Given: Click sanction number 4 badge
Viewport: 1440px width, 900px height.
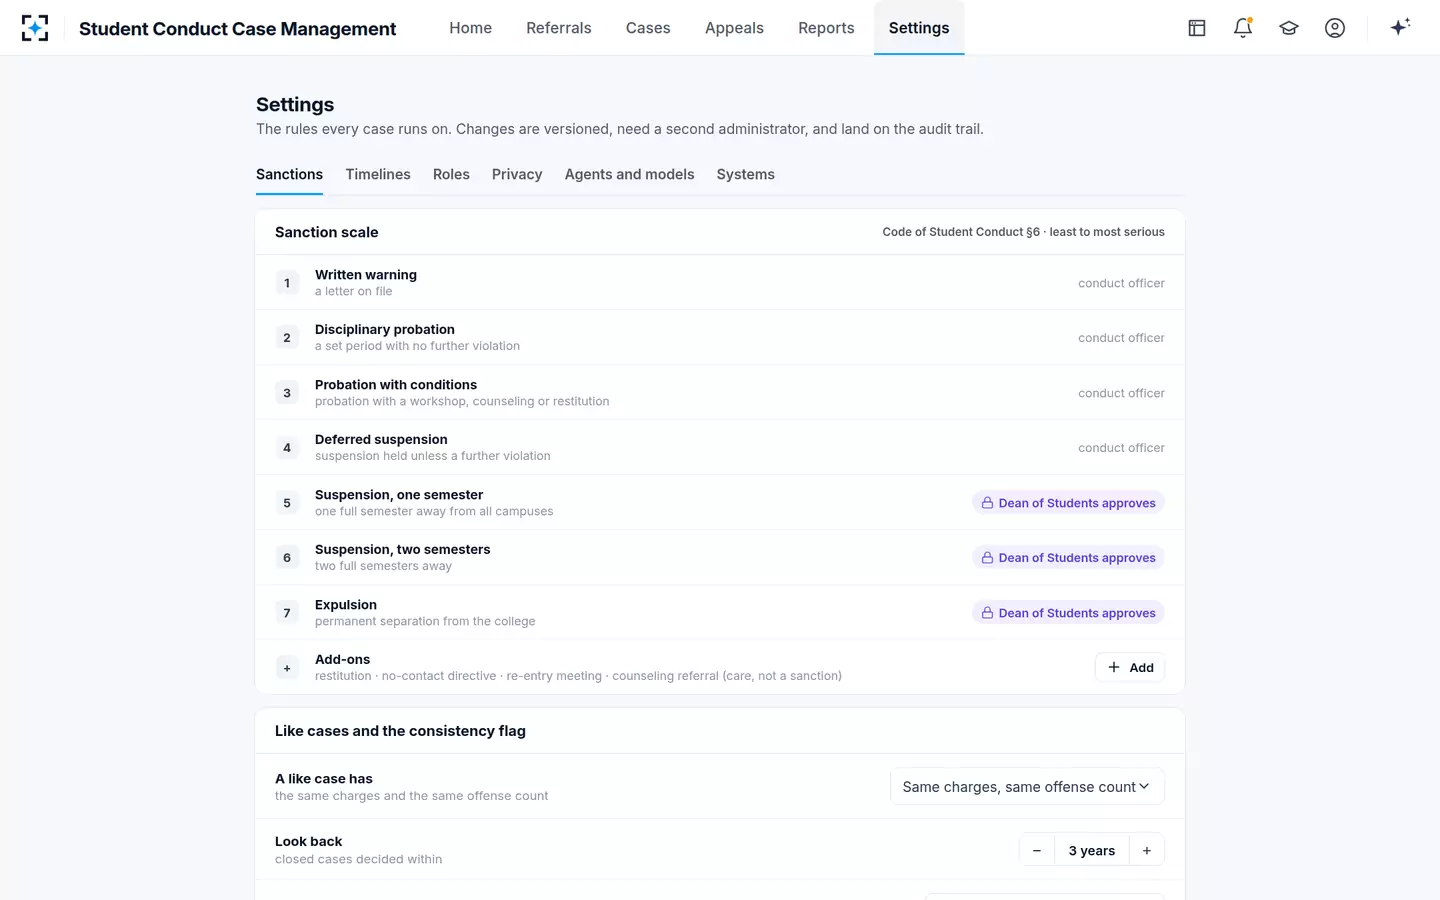Looking at the screenshot, I should [x=287, y=448].
